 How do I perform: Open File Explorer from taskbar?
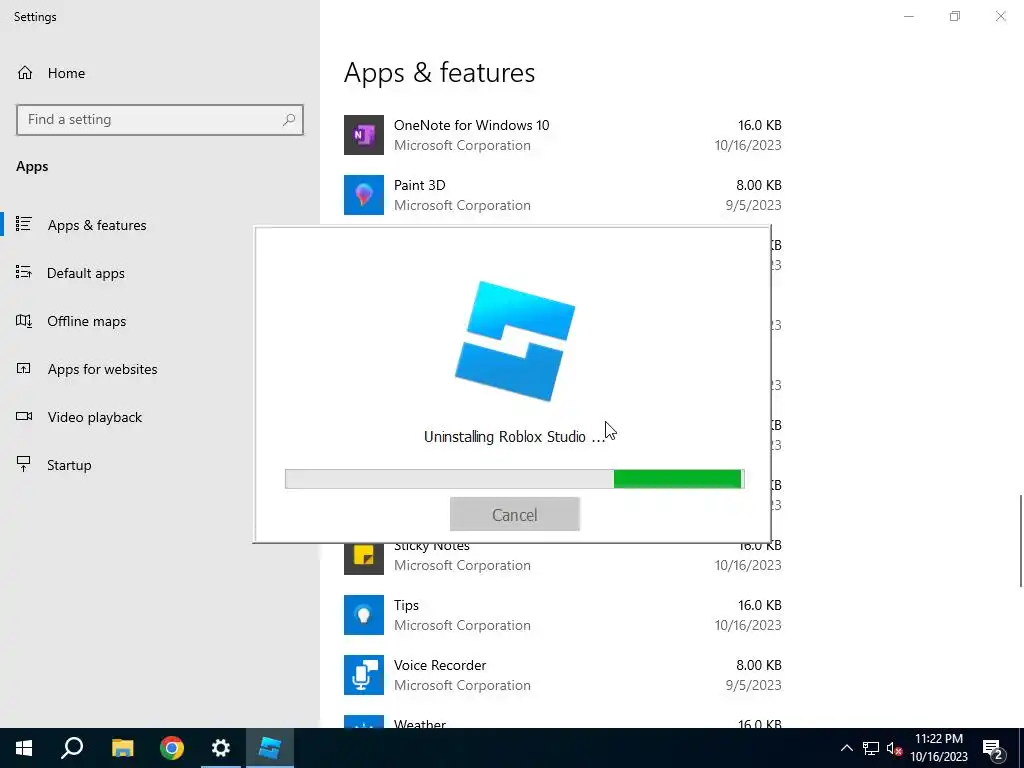pyautogui.click(x=122, y=748)
